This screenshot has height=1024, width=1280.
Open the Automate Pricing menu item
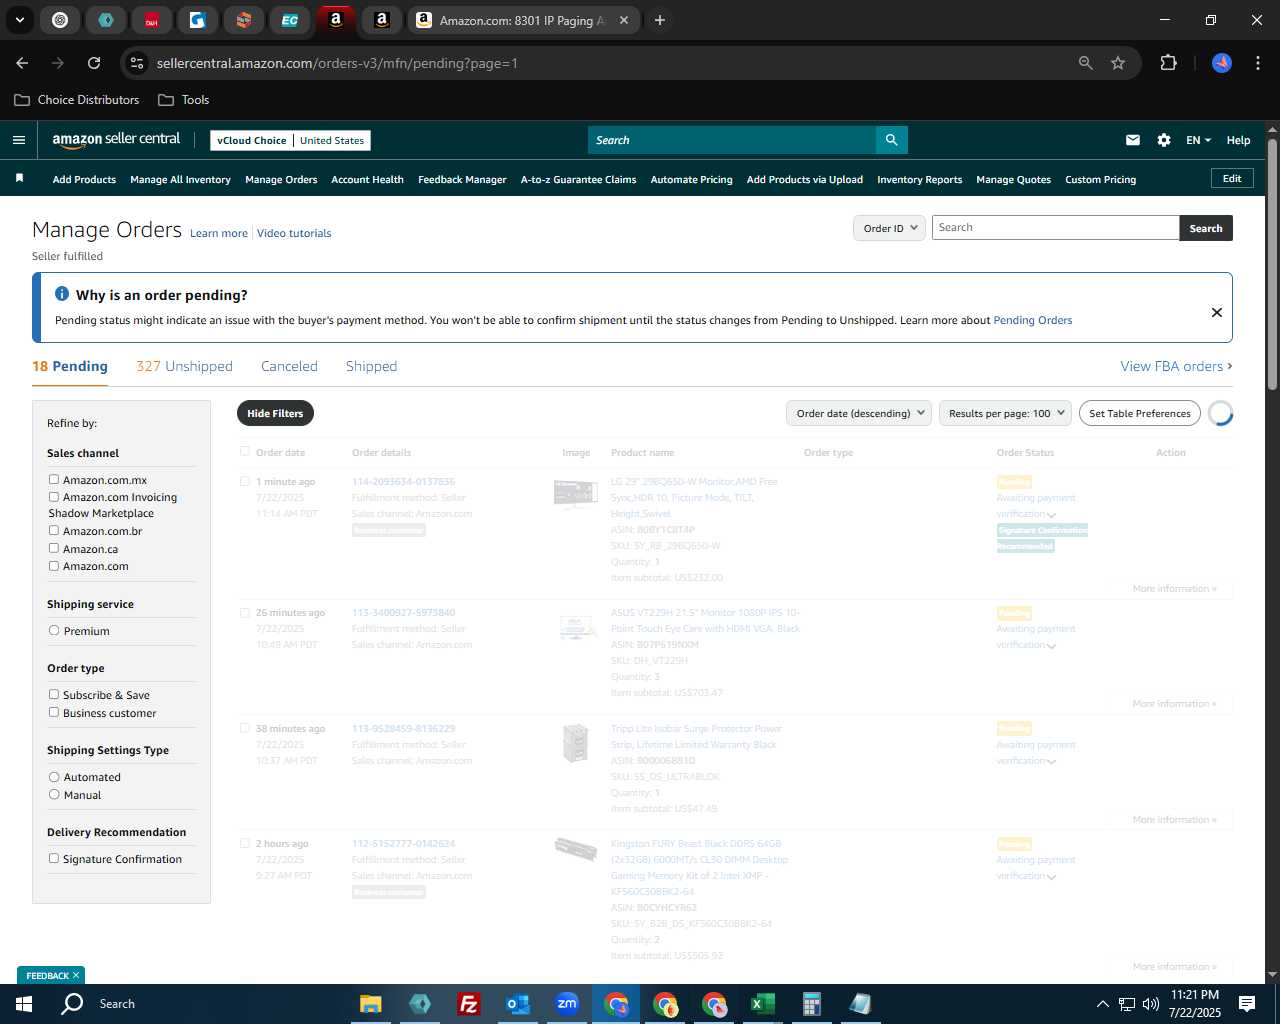(691, 180)
